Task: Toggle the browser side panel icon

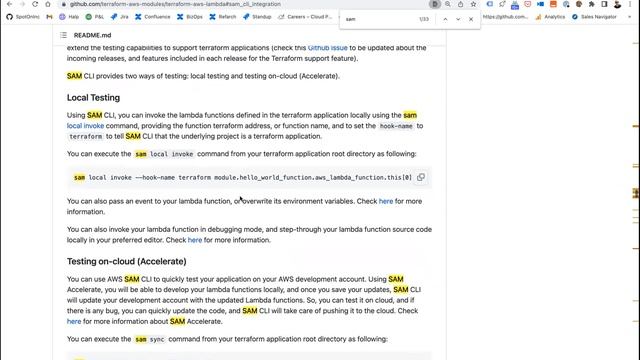Action: (604, 4)
